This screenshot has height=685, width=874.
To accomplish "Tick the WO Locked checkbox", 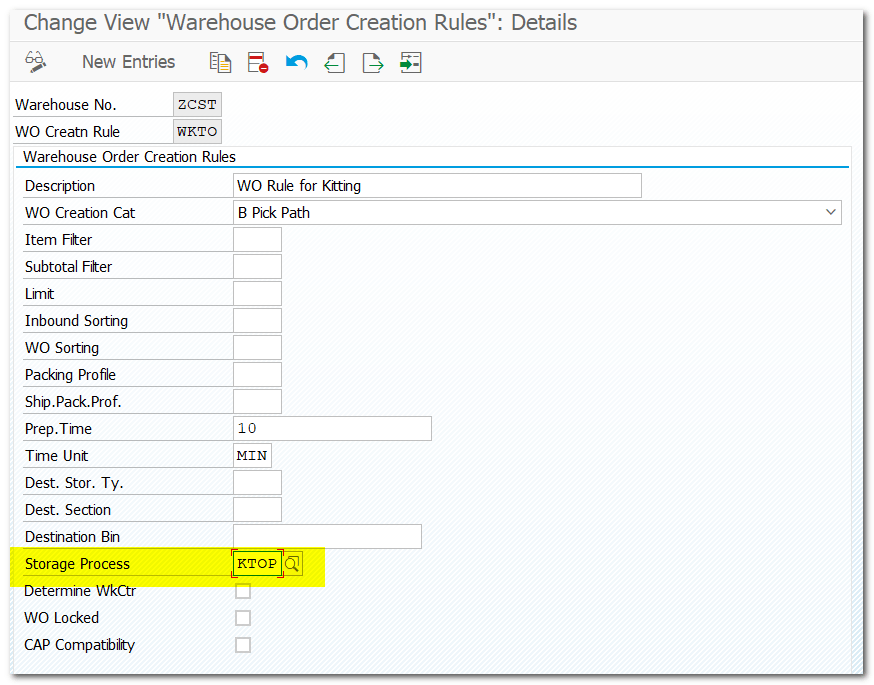I will (x=243, y=618).
